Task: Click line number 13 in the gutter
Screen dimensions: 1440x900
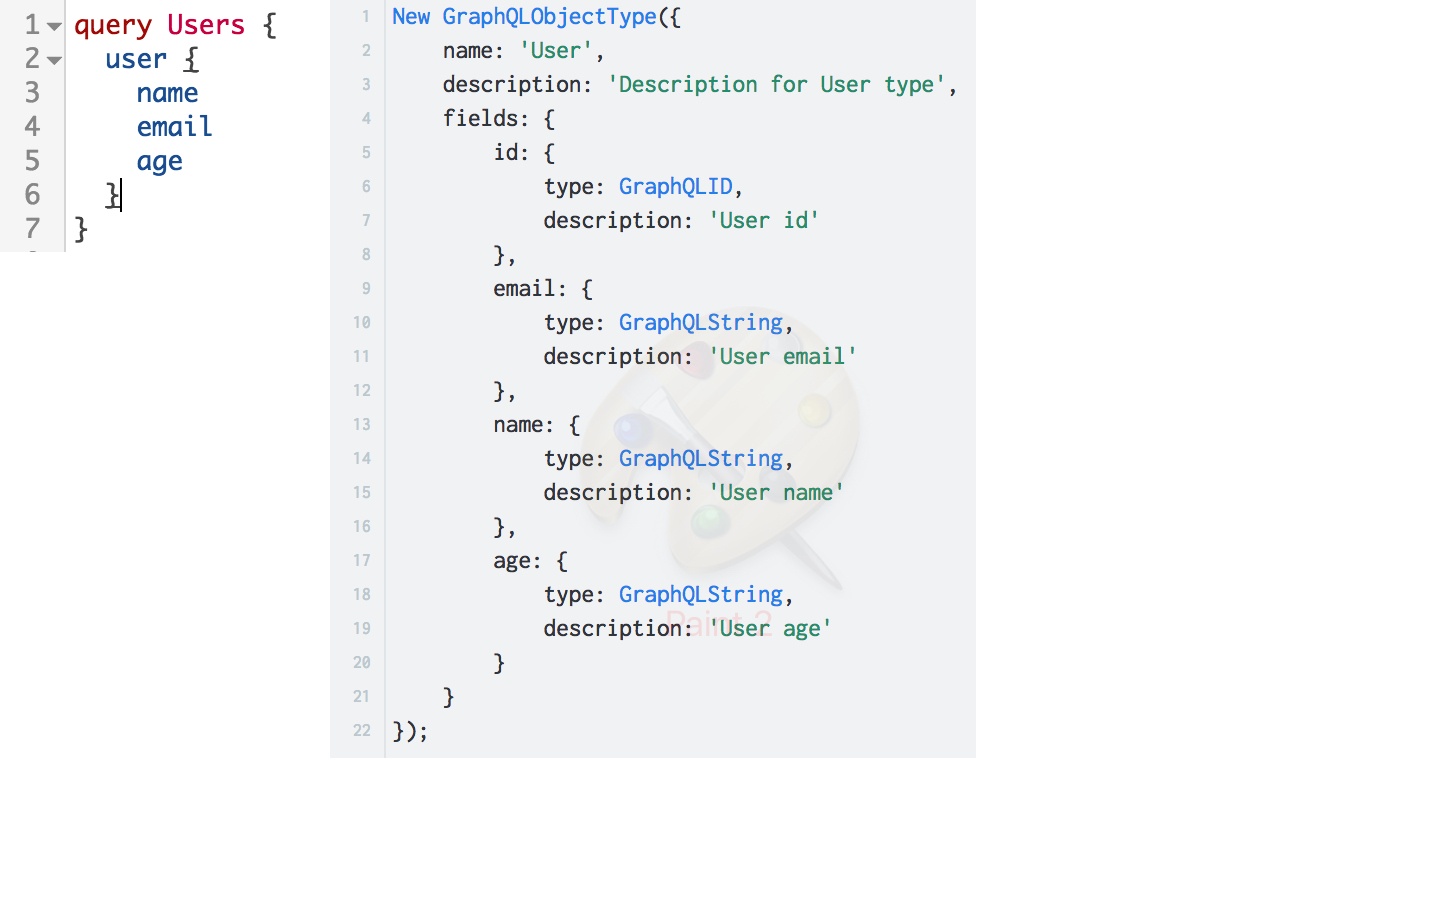Action: (361, 424)
